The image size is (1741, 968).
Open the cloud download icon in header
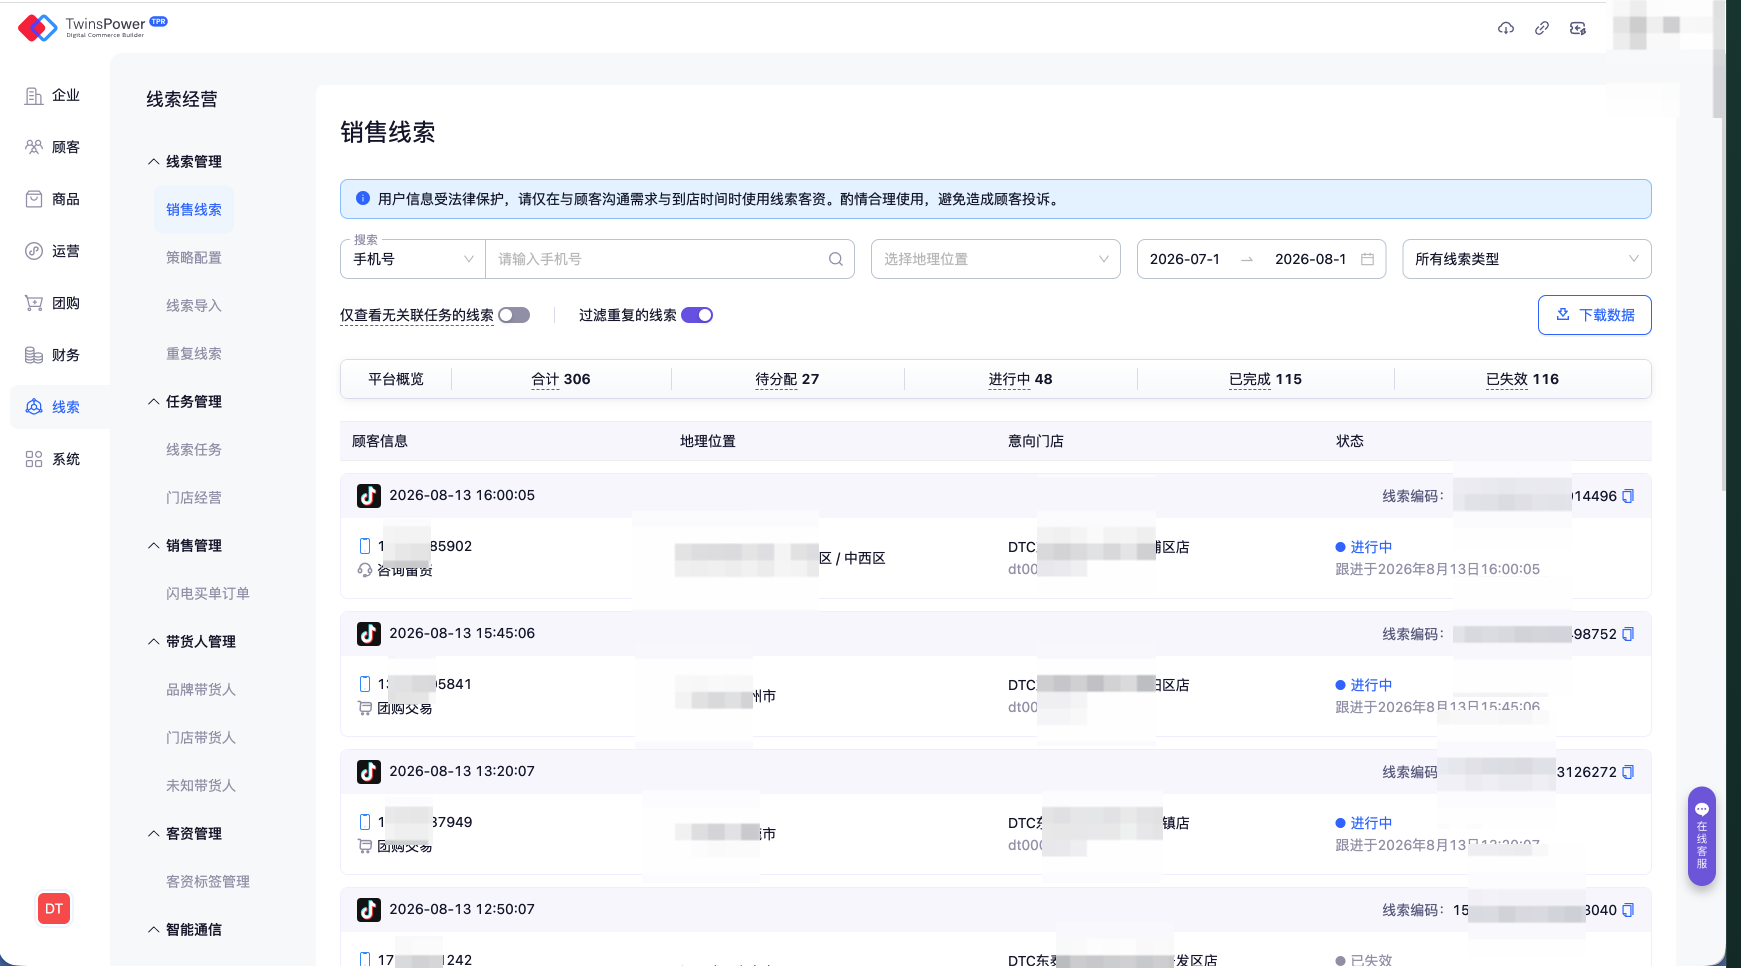click(1506, 28)
